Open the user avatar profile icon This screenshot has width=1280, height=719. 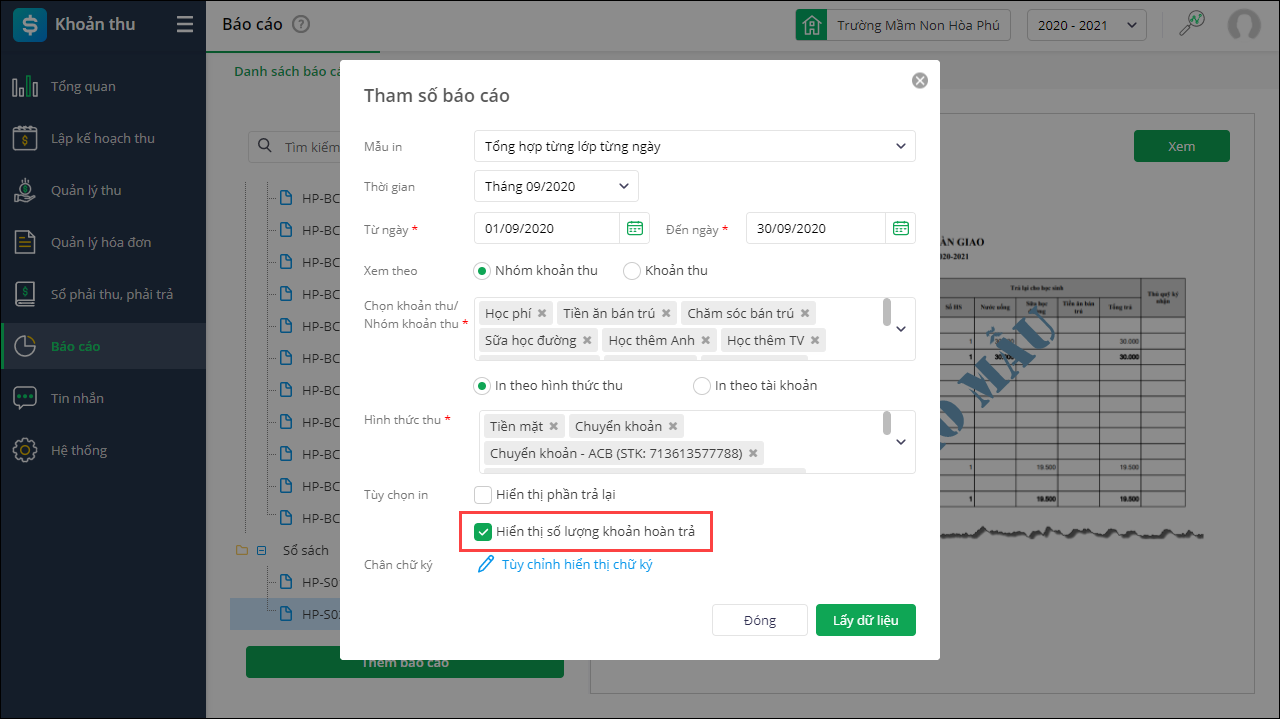tap(1244, 25)
